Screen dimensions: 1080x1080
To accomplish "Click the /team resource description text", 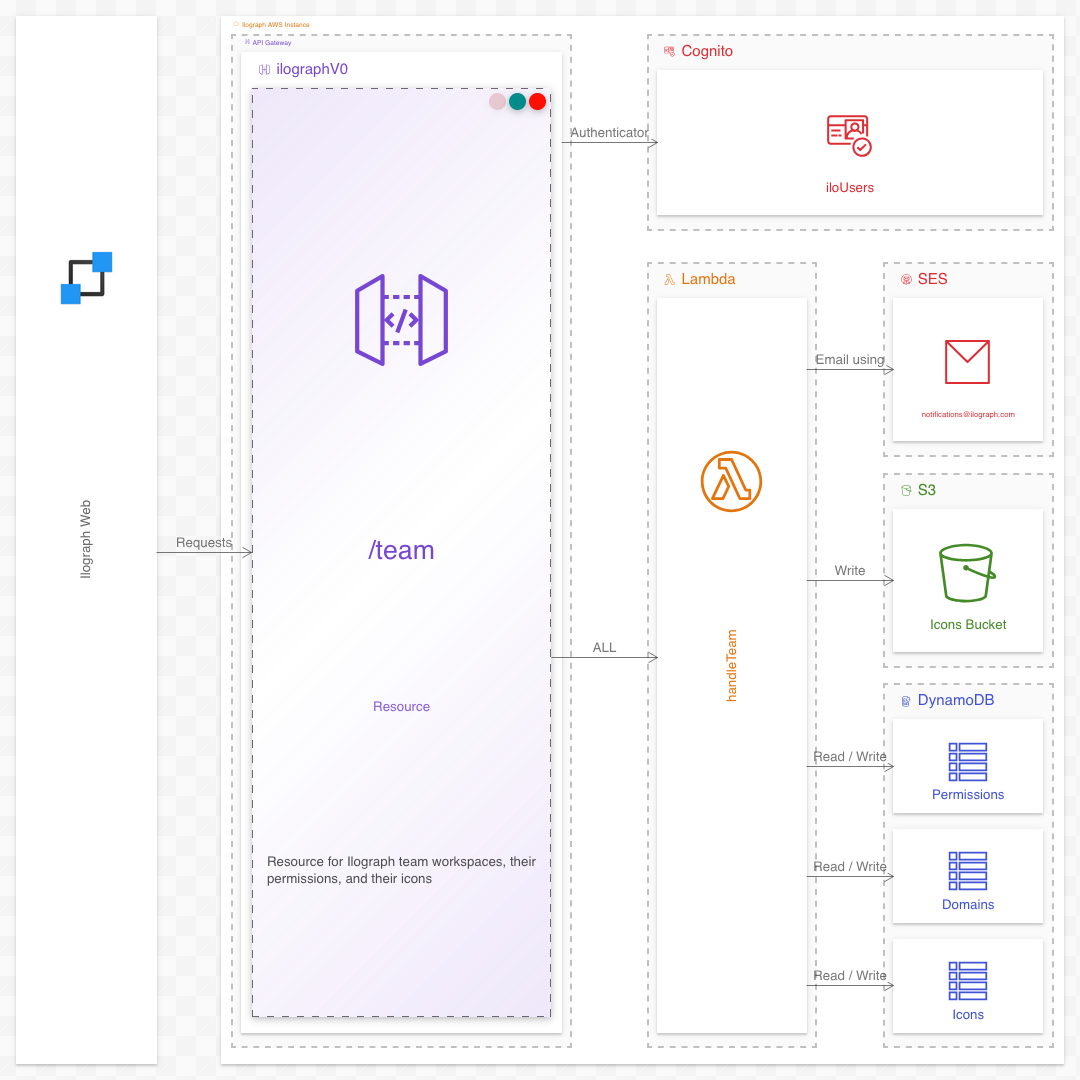I will 402,870.
